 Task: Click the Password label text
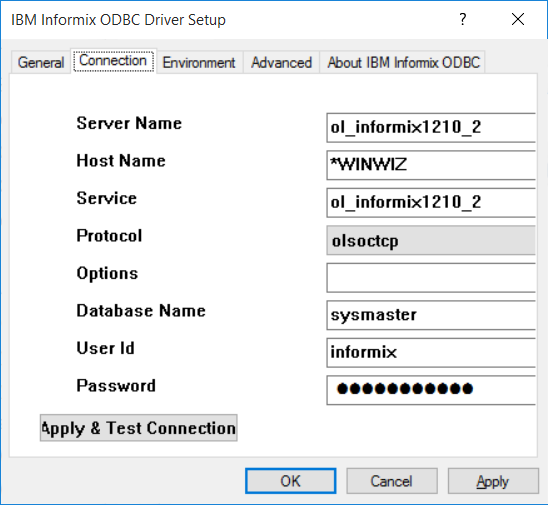[x=116, y=386]
